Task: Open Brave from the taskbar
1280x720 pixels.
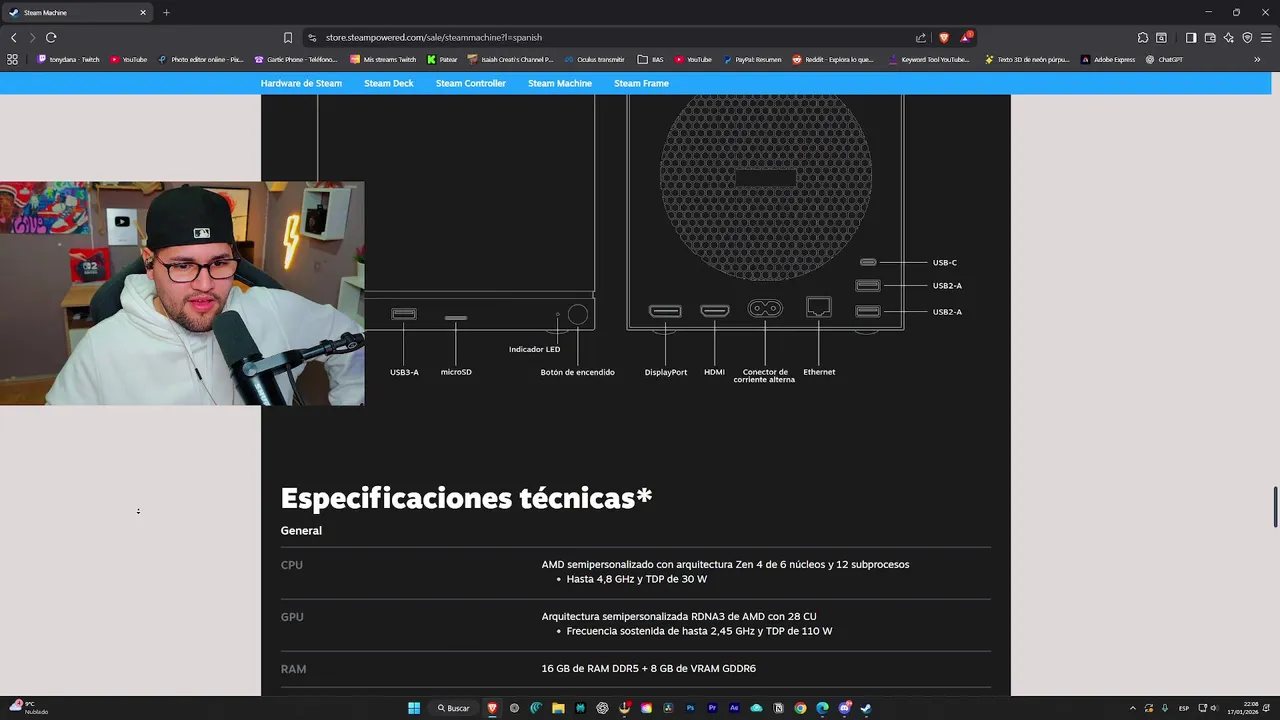Action: point(492,708)
